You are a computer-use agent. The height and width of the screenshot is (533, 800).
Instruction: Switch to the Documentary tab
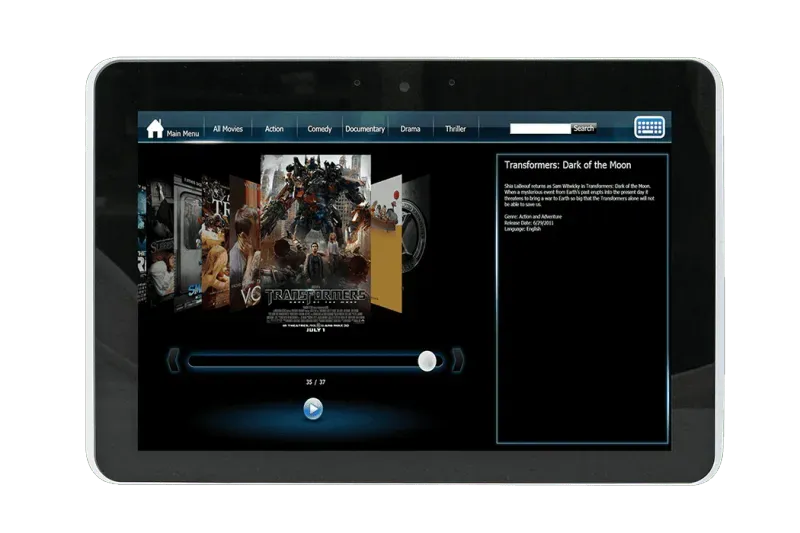[x=365, y=129]
